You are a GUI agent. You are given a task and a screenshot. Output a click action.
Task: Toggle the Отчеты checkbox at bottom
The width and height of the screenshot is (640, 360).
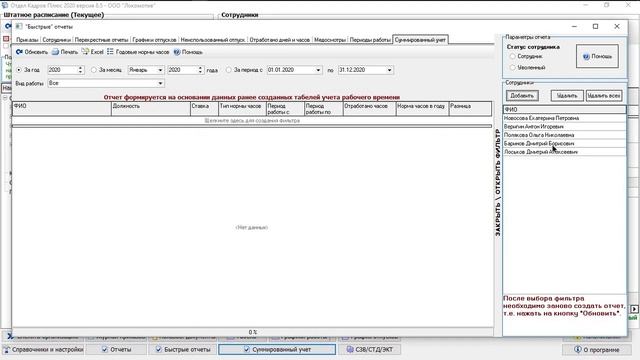104,349
